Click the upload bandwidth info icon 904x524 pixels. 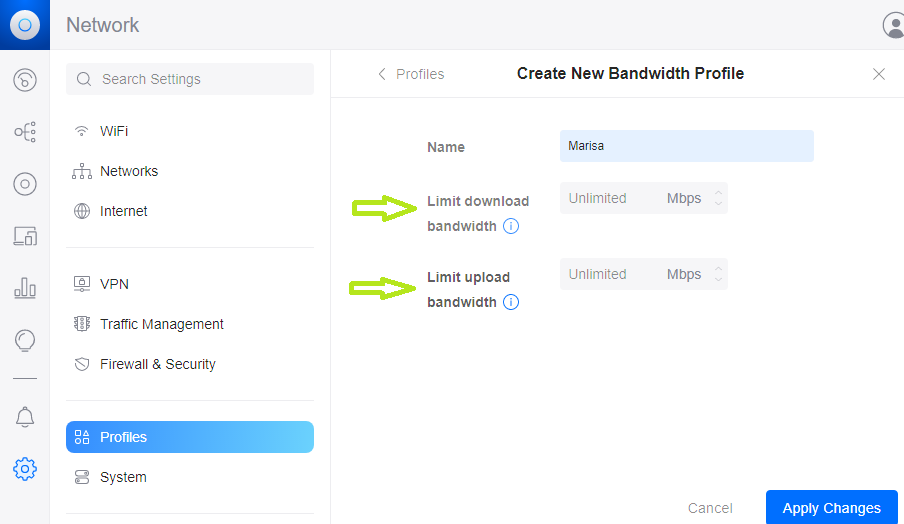click(511, 302)
